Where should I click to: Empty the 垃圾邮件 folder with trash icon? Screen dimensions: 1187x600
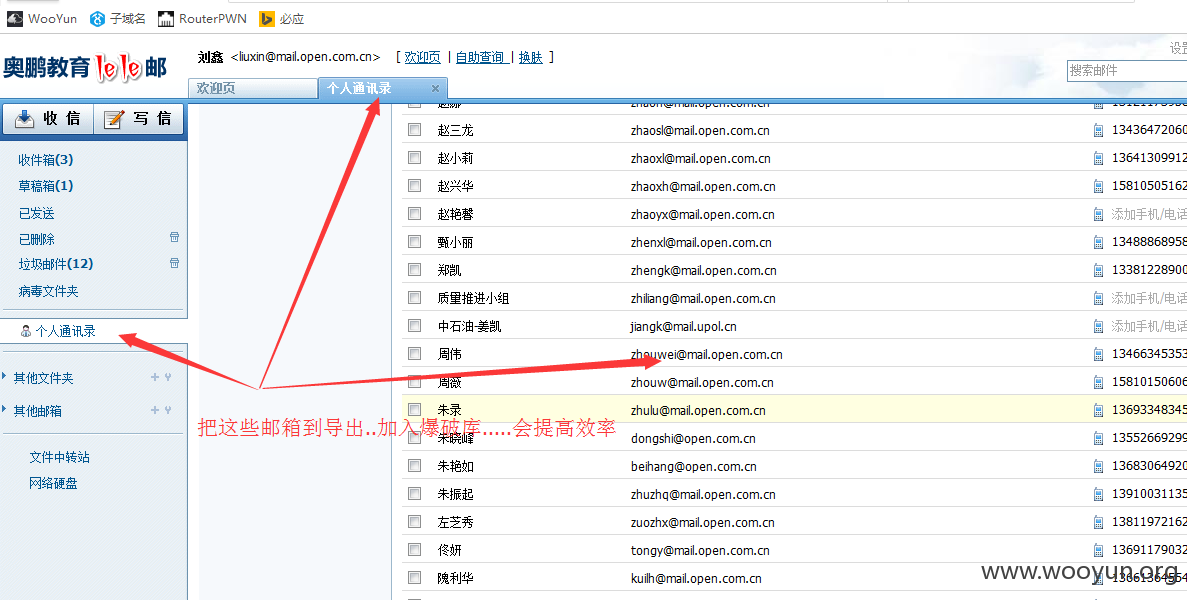tap(174, 263)
